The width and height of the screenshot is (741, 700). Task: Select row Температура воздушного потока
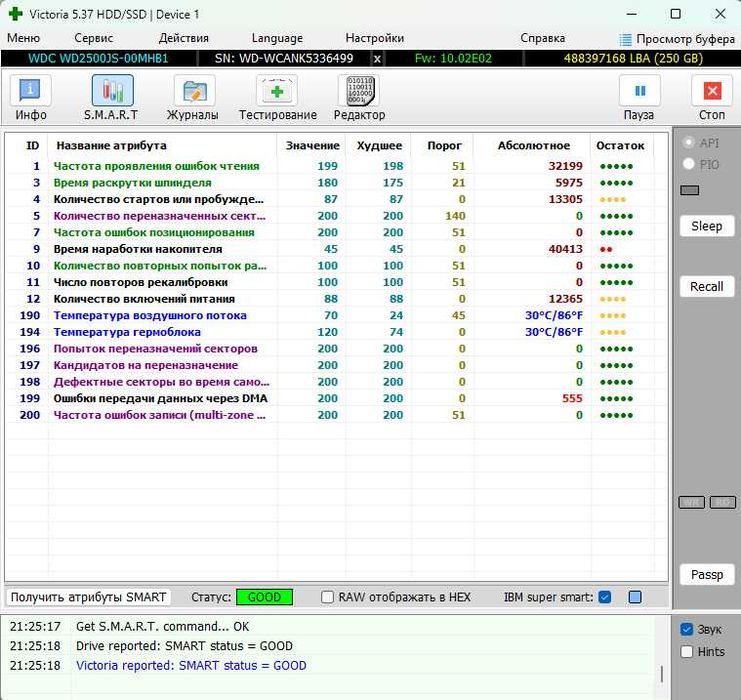pos(336,315)
